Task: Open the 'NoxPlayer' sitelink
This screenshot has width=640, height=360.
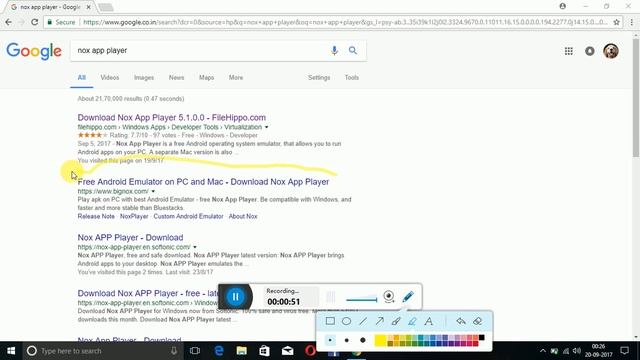Action: click(x=134, y=216)
